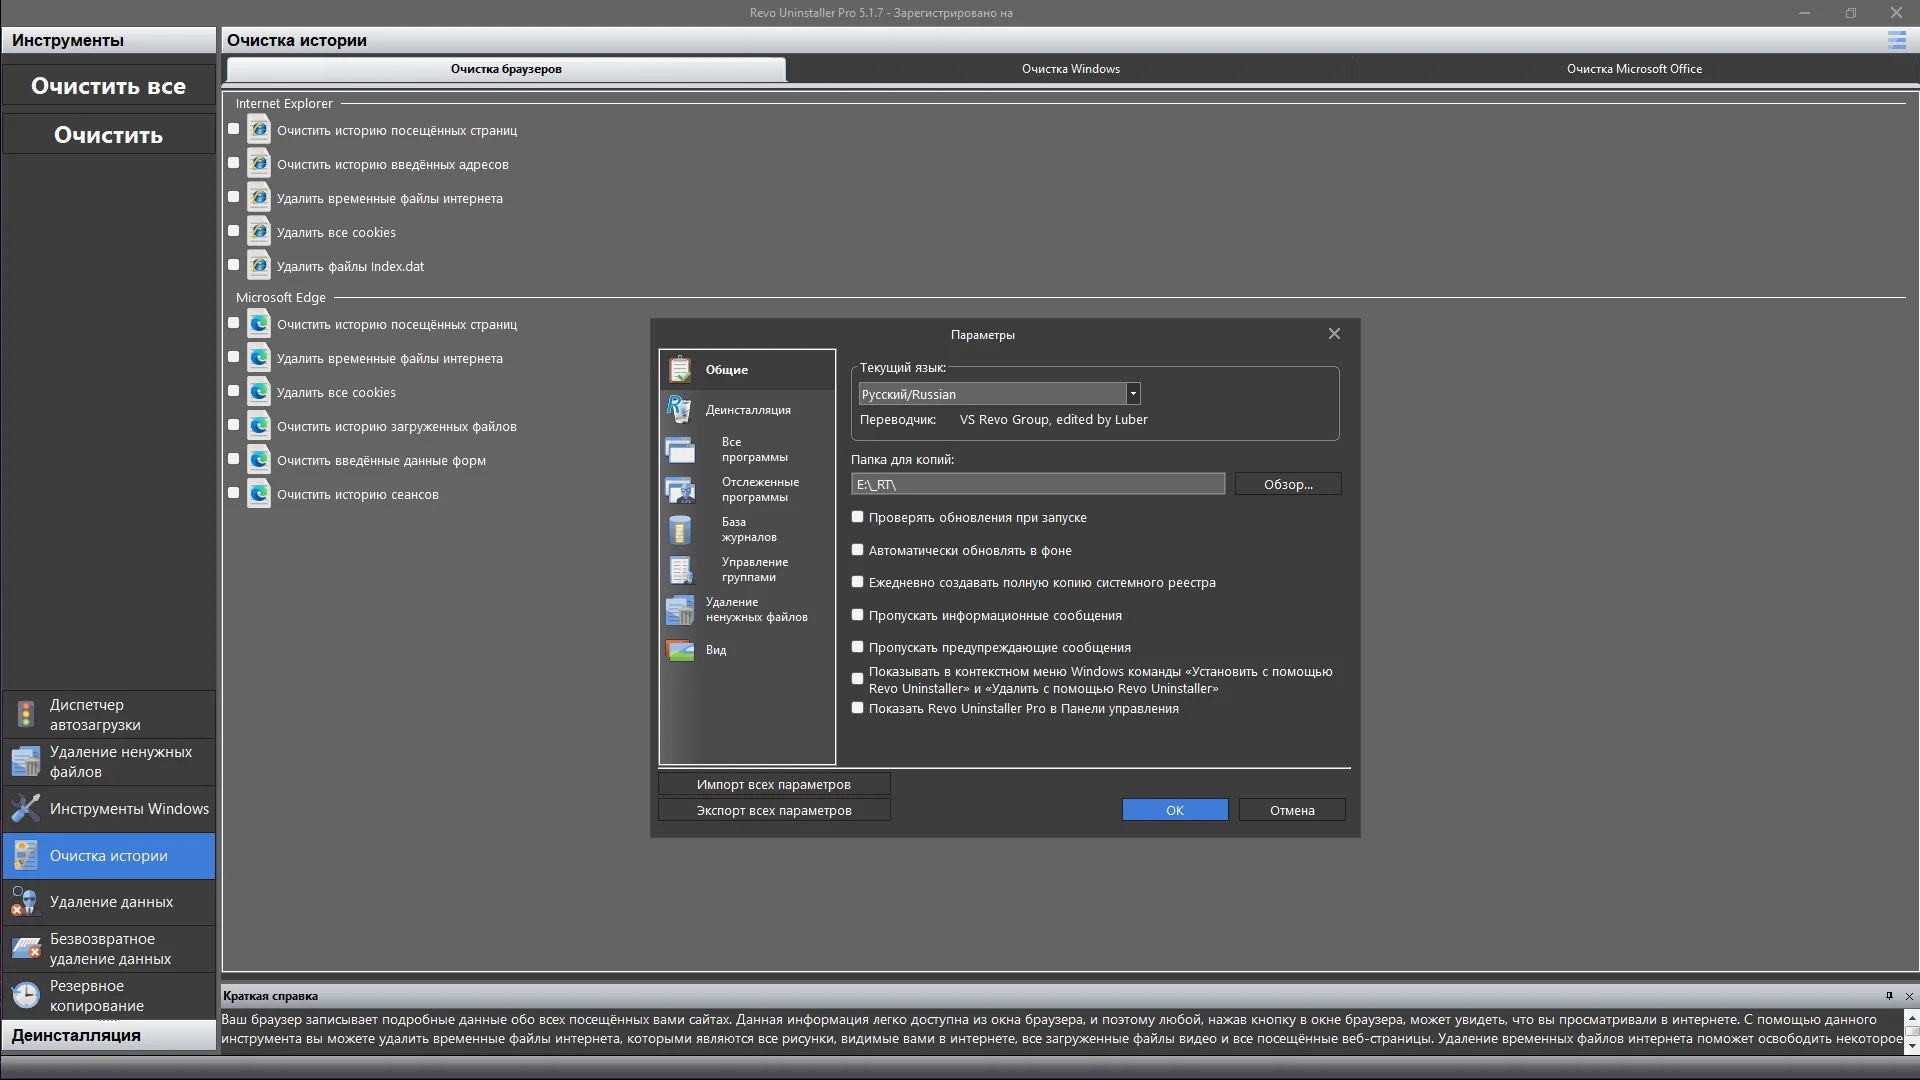1920x1080 pixels.
Task: Click the Безвозвратное удаление данных icon
Action: (x=26, y=948)
